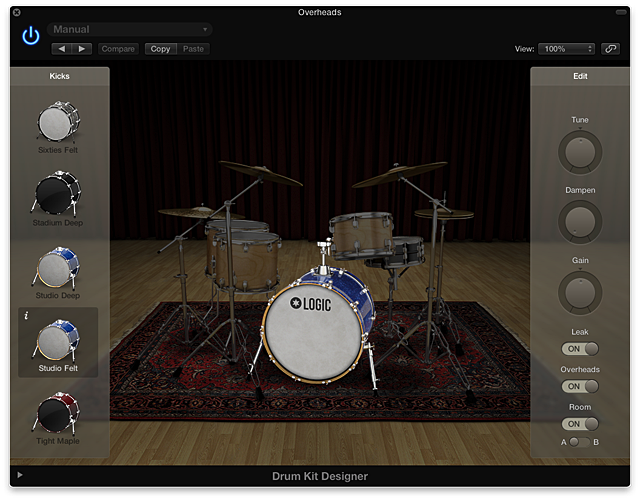640x500 pixels.
Task: Go to previous preset arrow
Action: coord(62,49)
